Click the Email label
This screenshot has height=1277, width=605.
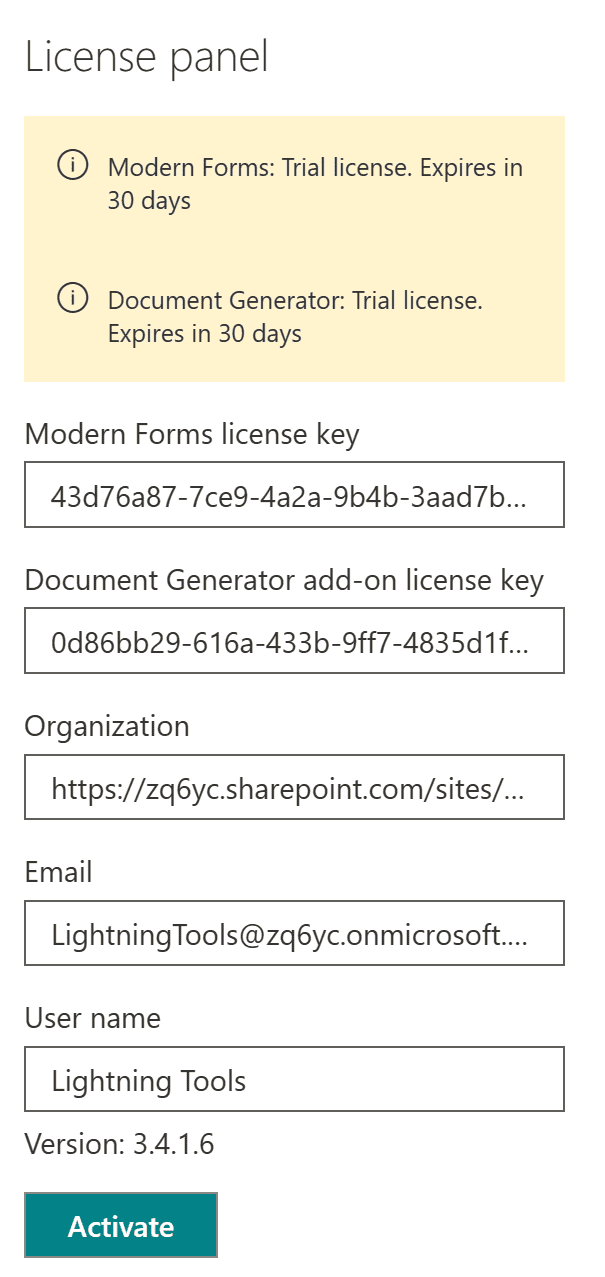[x=59, y=872]
